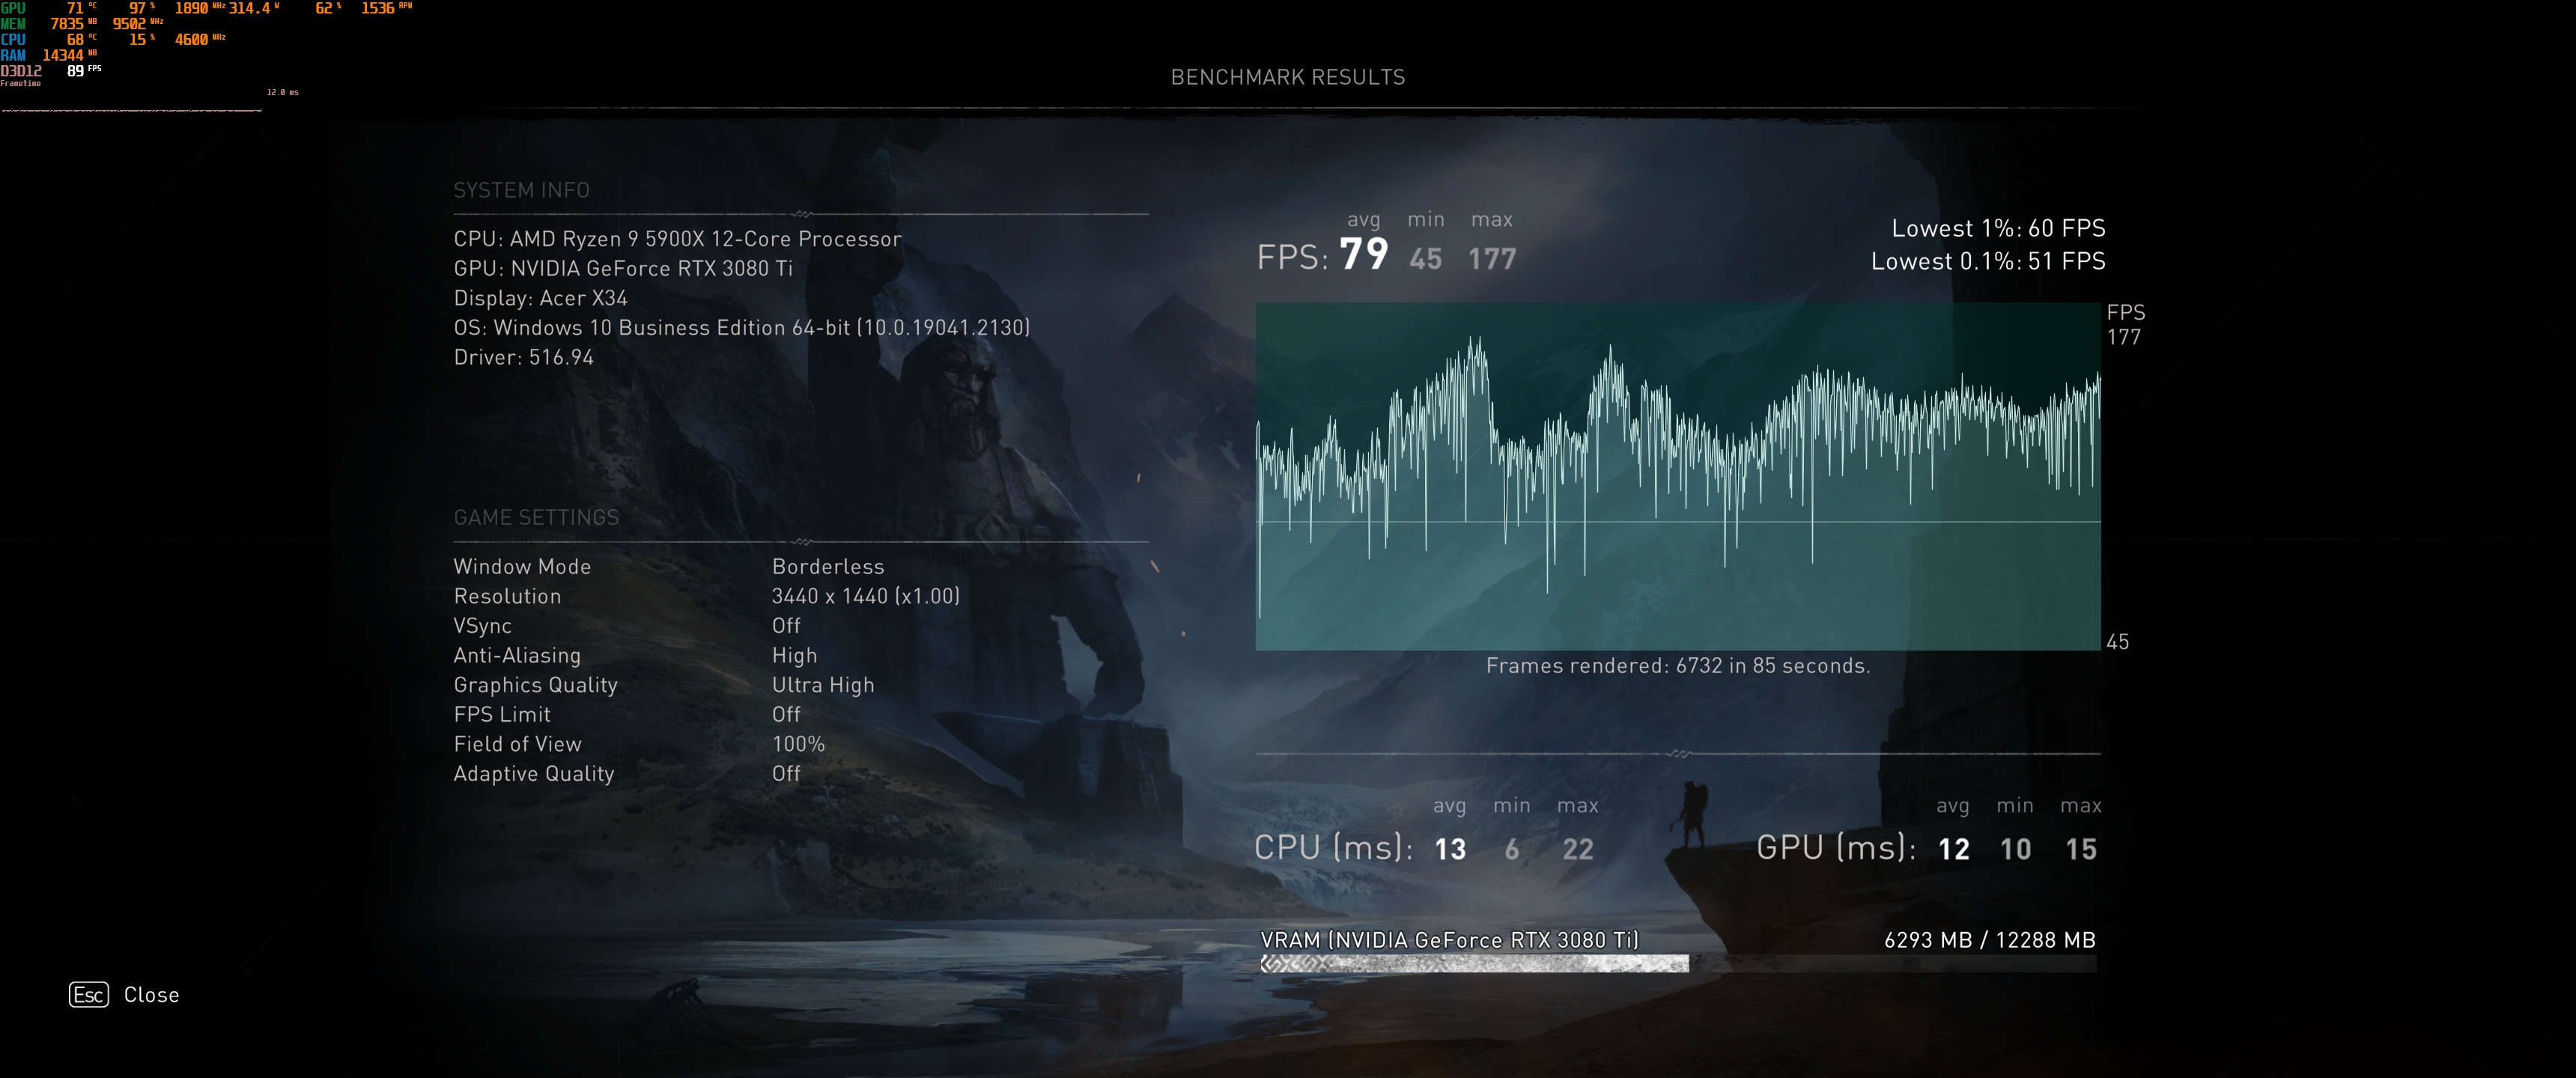Click the Frames rendered text

(x=1677, y=666)
